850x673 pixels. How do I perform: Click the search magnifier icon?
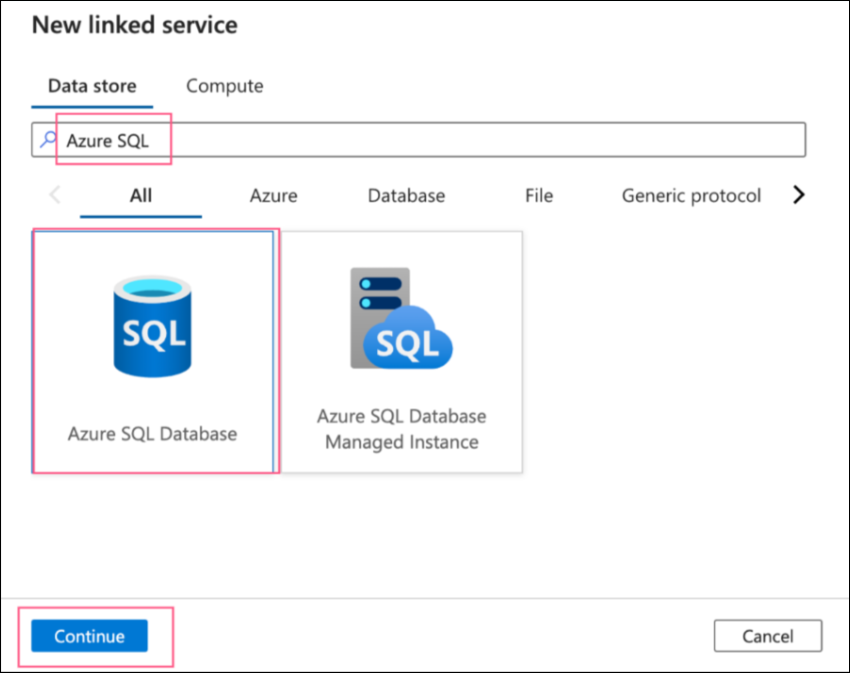(x=48, y=139)
